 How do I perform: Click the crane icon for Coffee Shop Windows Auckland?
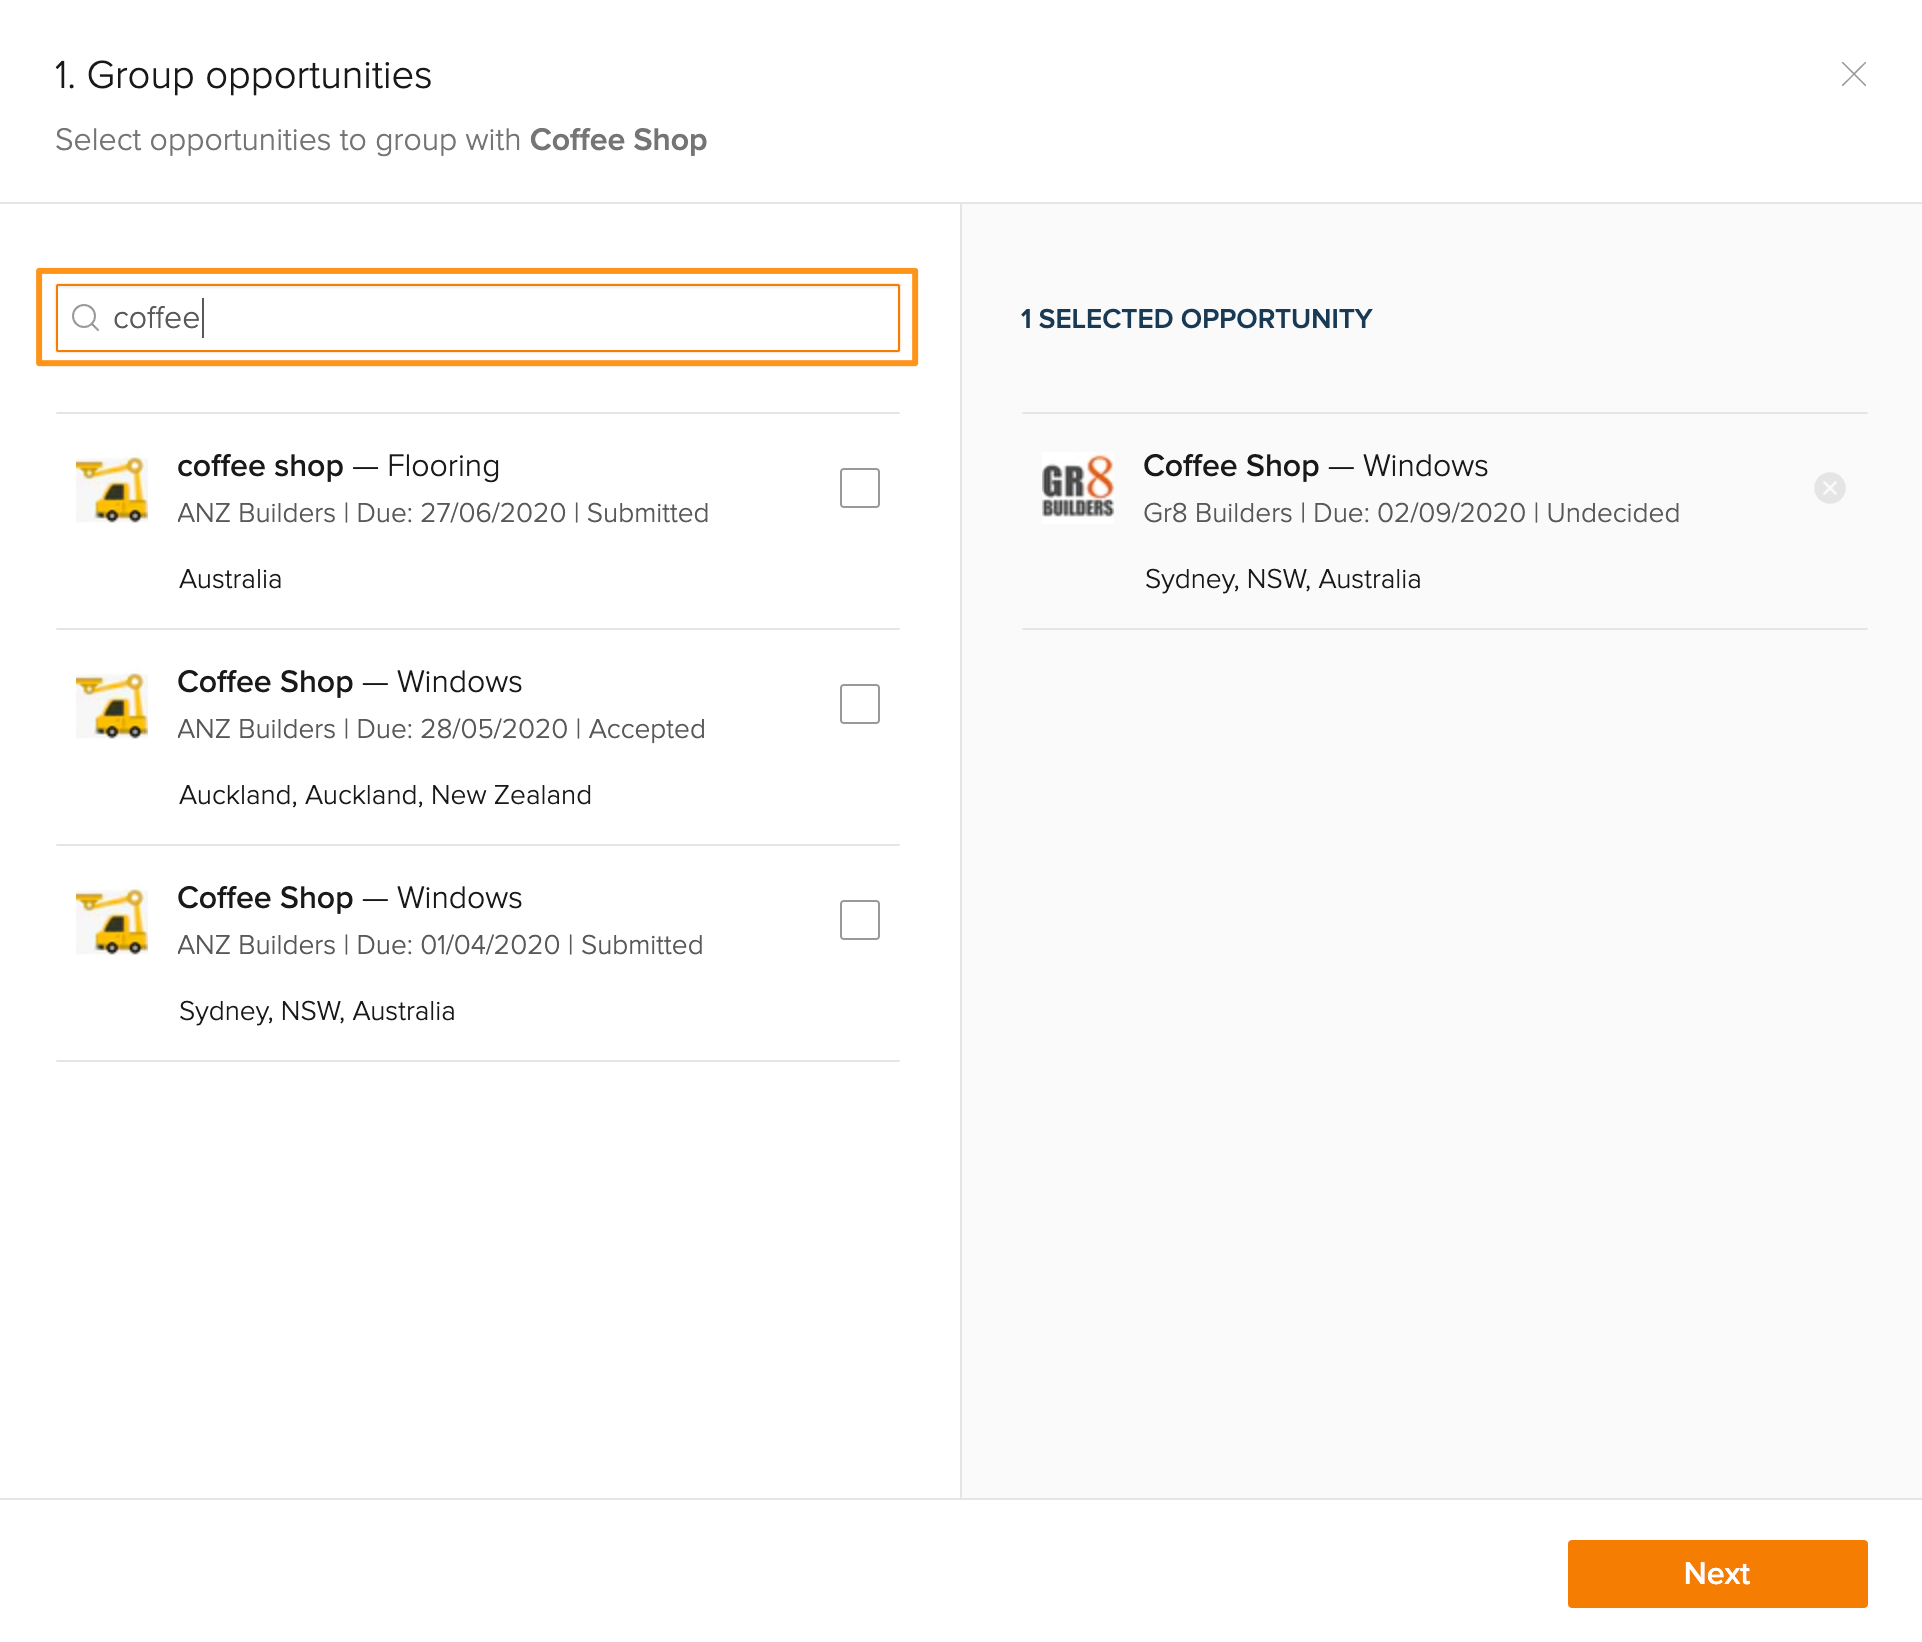tap(115, 705)
